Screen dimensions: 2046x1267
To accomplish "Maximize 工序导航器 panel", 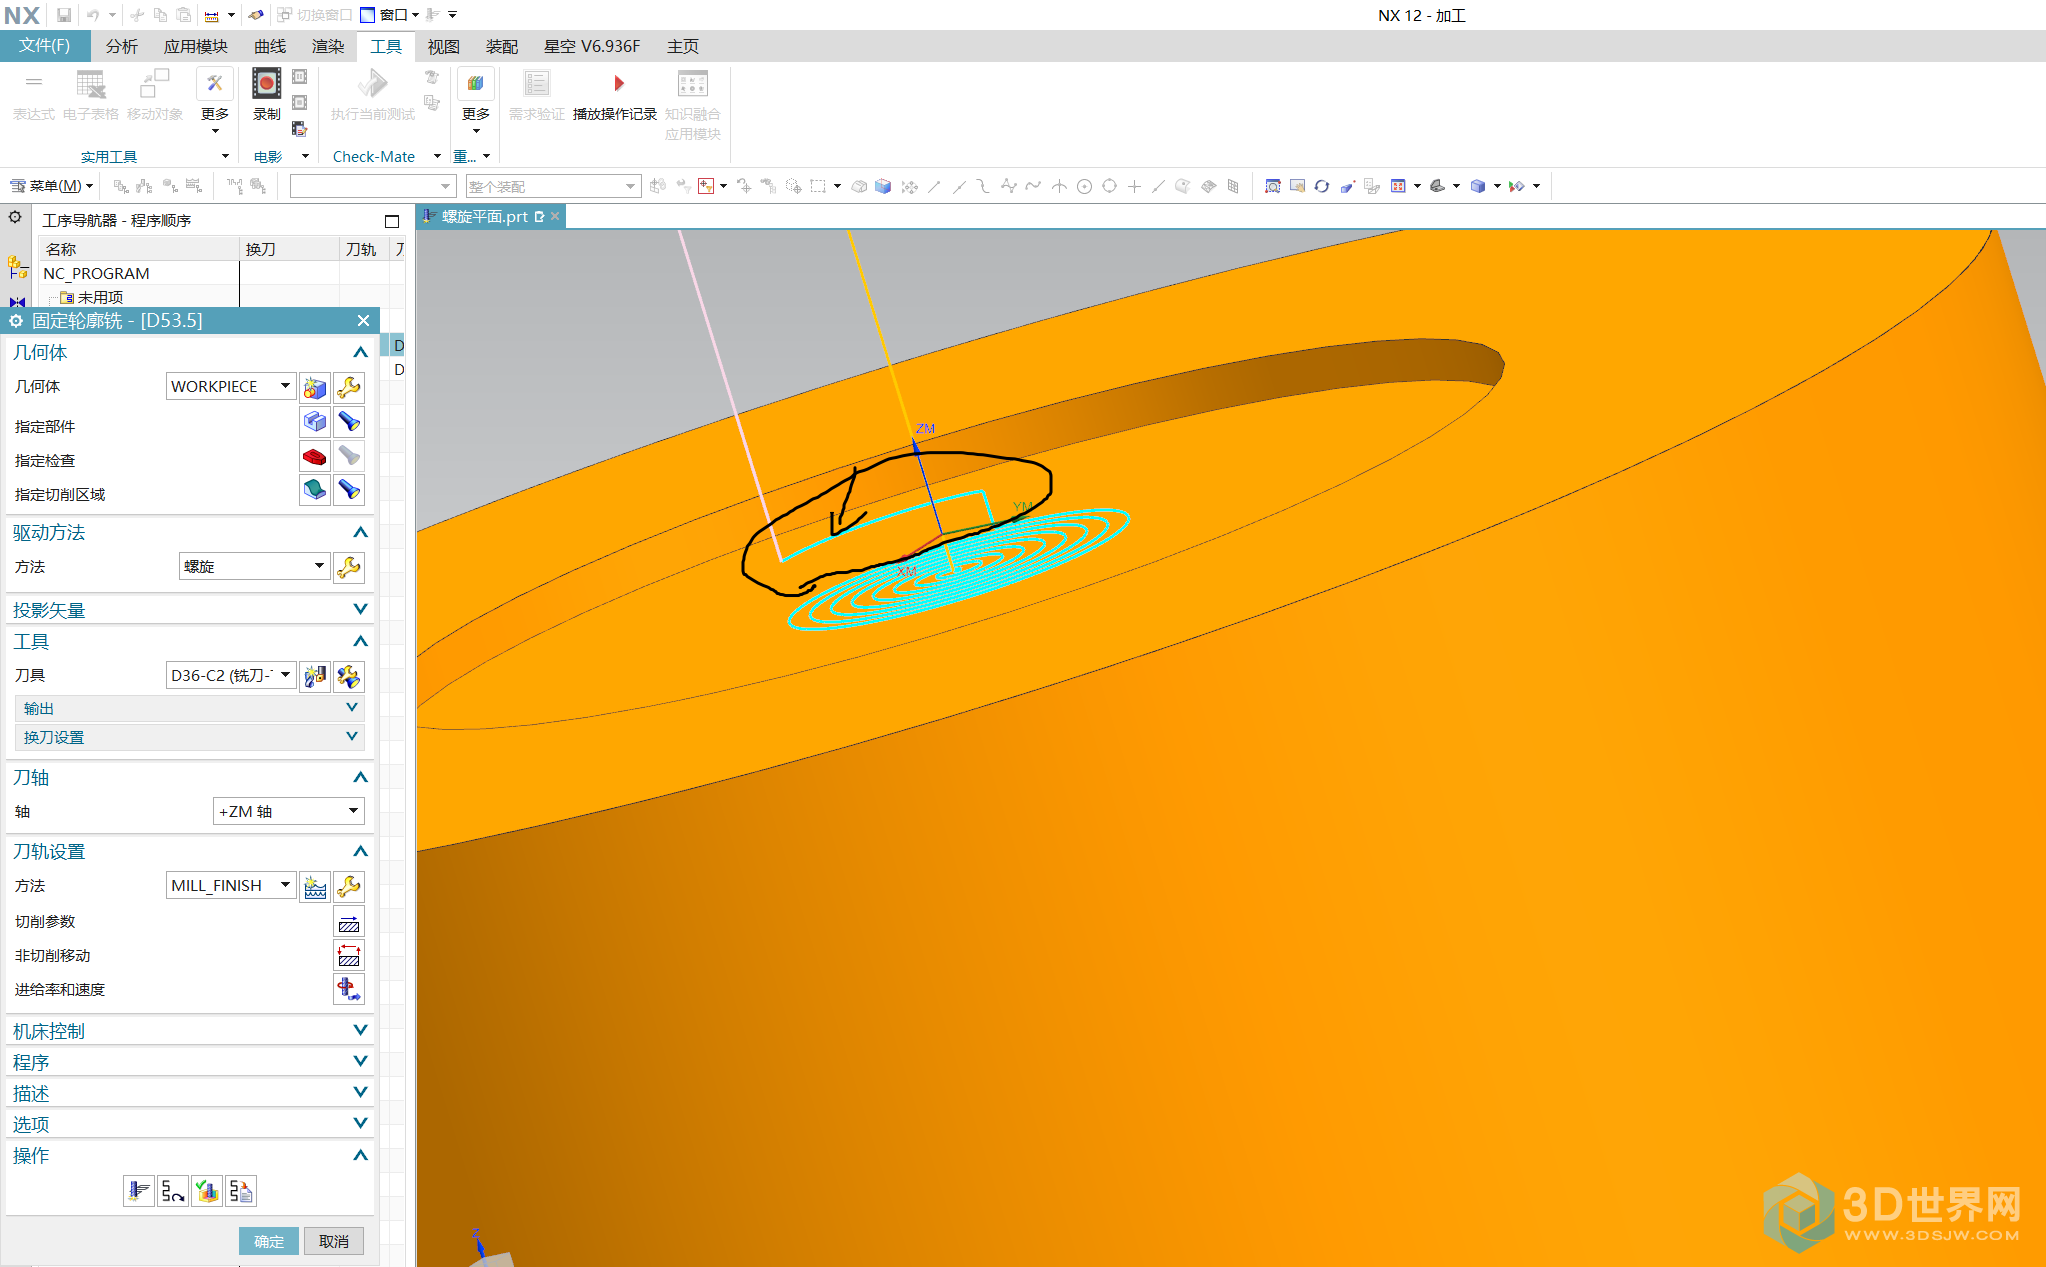I will click(392, 221).
